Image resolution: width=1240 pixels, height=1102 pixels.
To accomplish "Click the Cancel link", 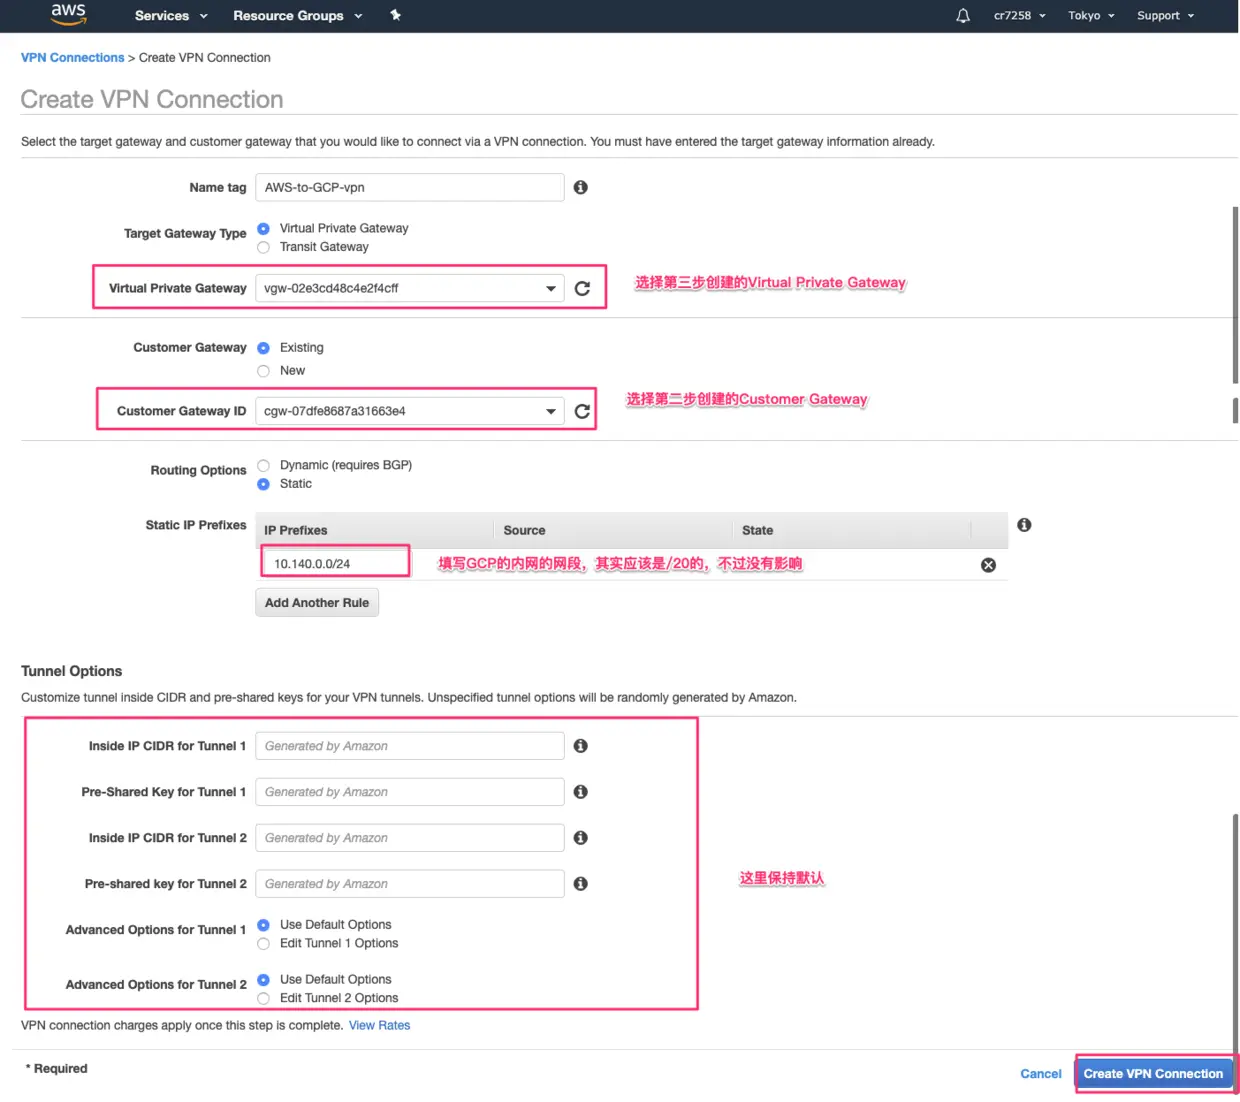I will 1041,1074.
